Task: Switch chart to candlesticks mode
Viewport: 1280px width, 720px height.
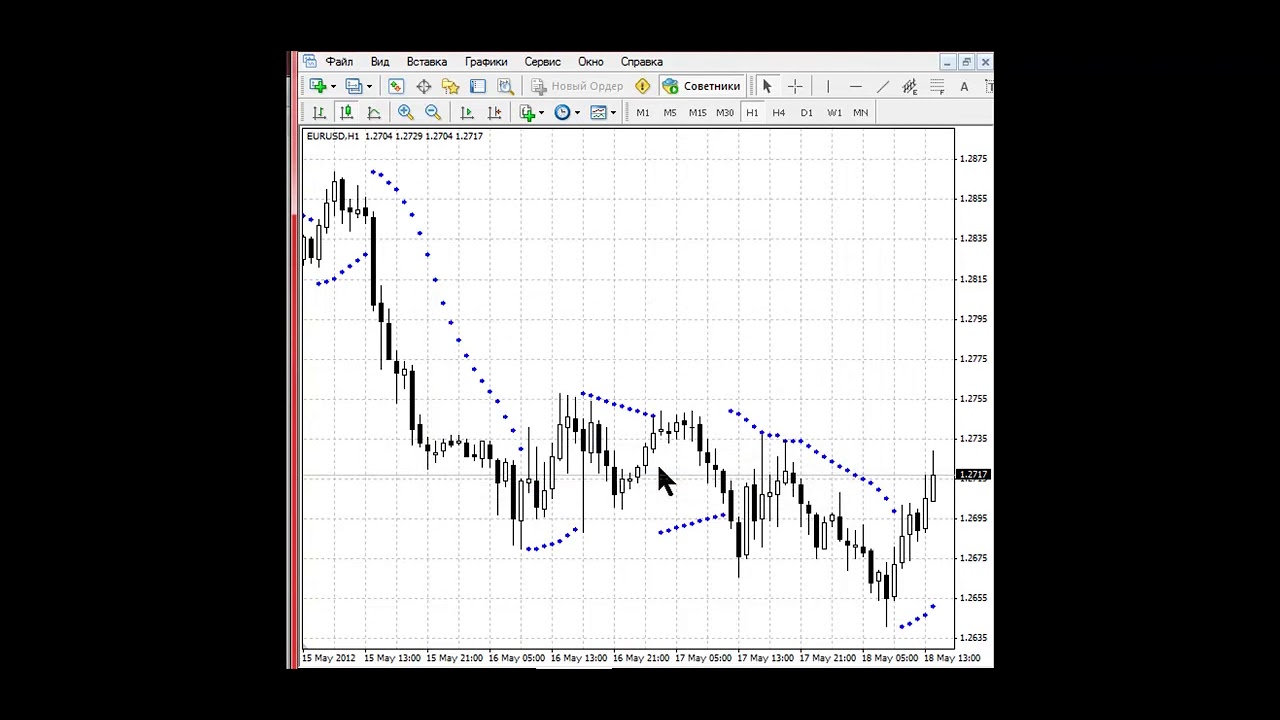Action: coord(346,113)
